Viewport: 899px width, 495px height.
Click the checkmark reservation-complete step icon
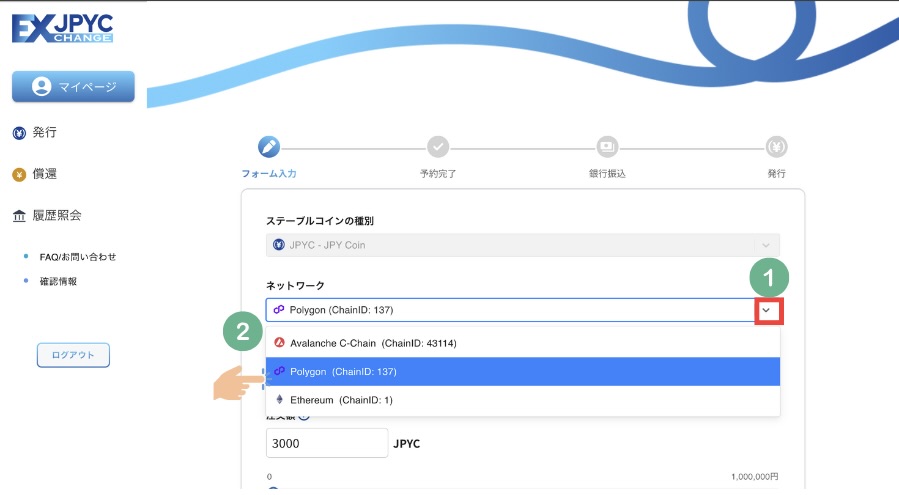tap(438, 147)
